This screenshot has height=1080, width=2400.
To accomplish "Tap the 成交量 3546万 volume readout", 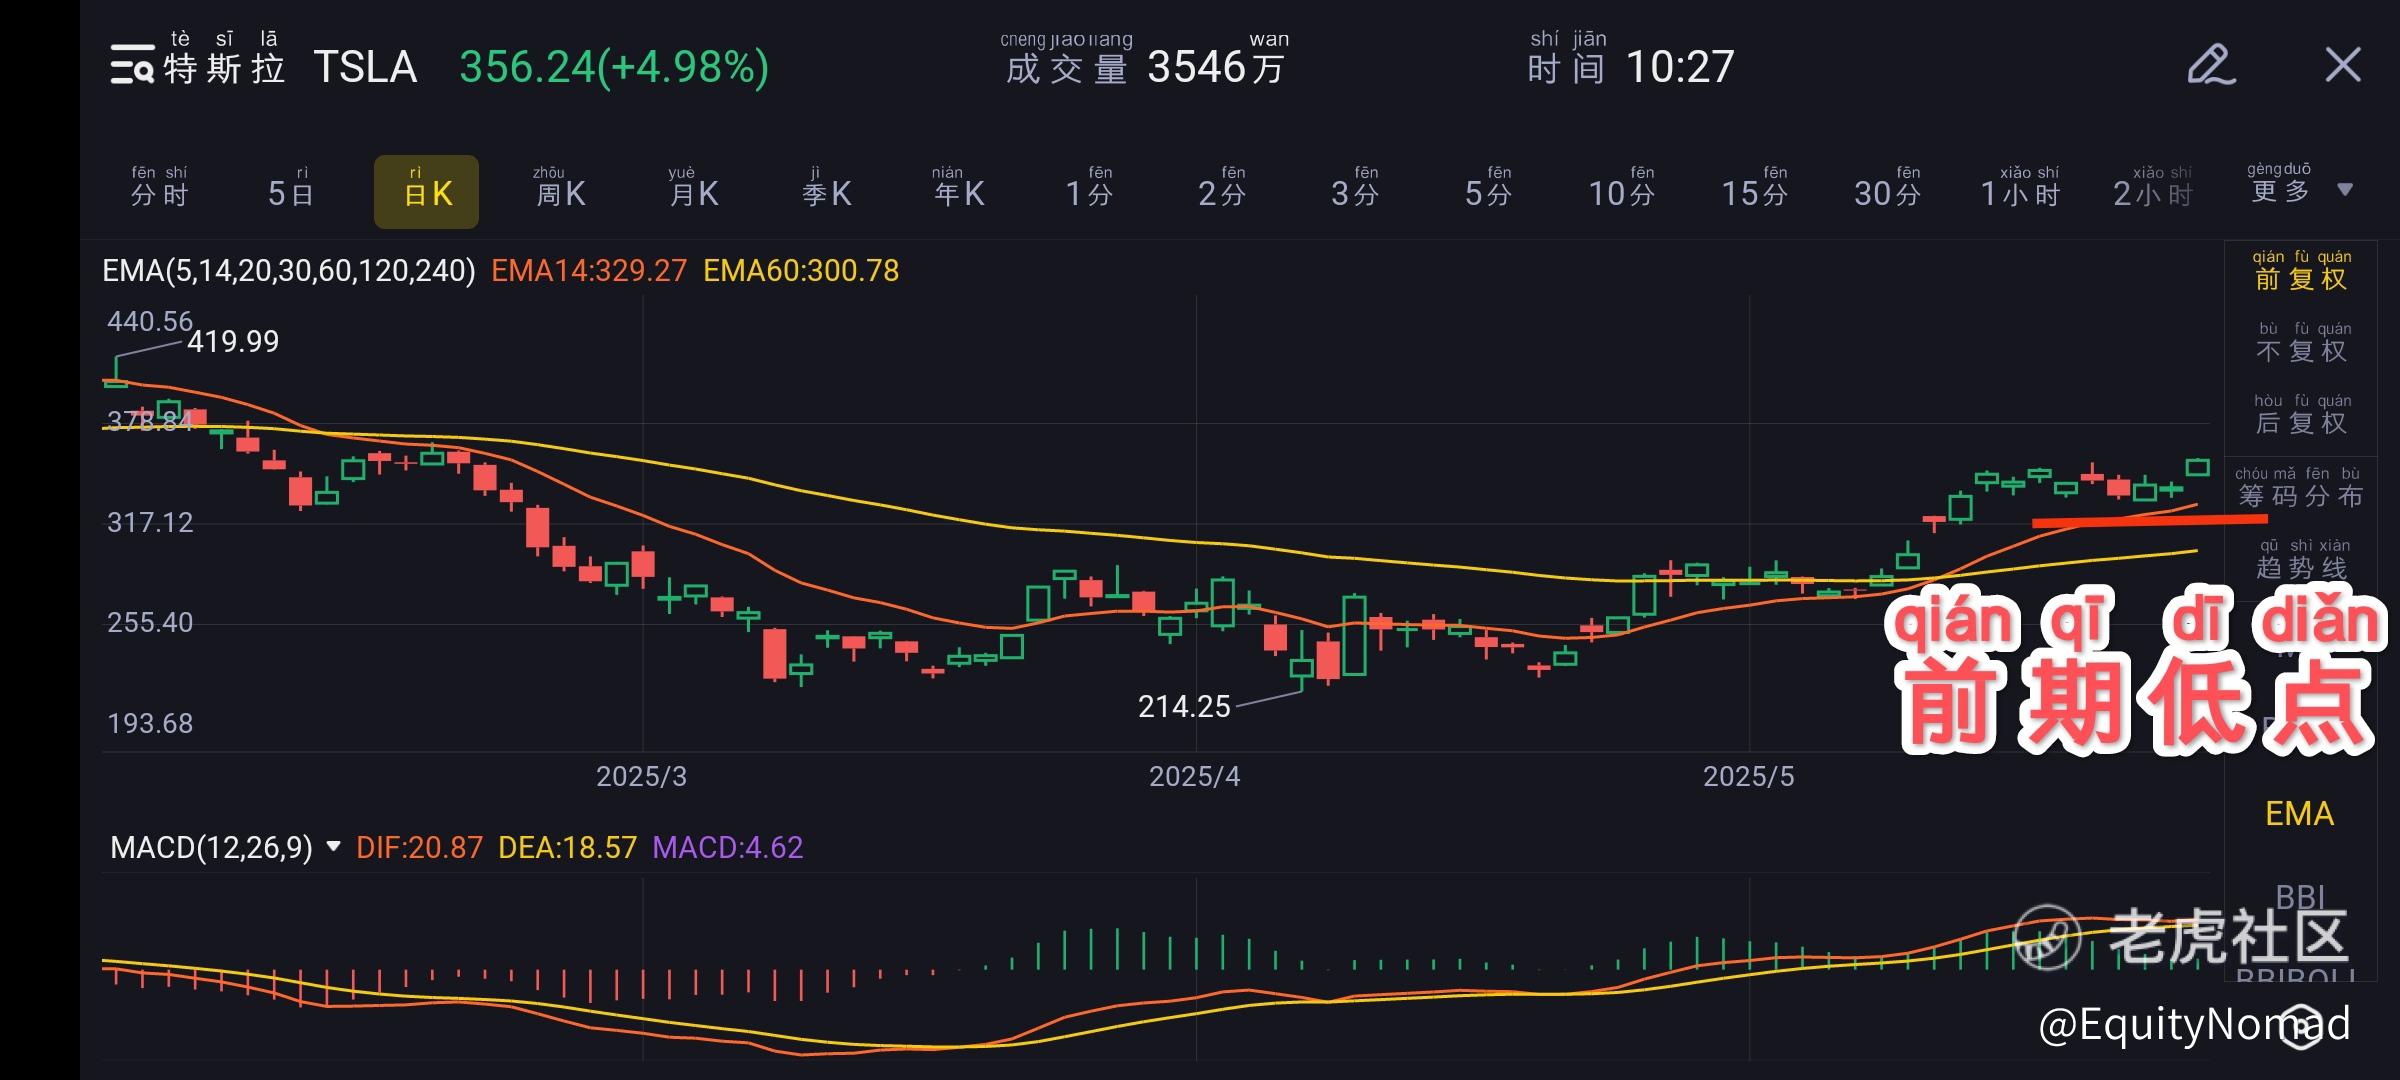I will tap(1146, 60).
